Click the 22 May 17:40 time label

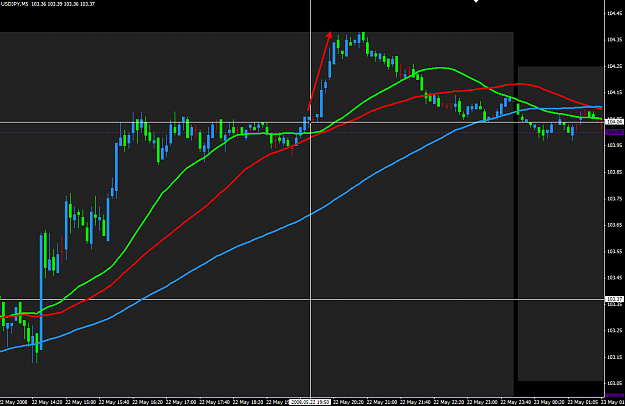coord(214,402)
